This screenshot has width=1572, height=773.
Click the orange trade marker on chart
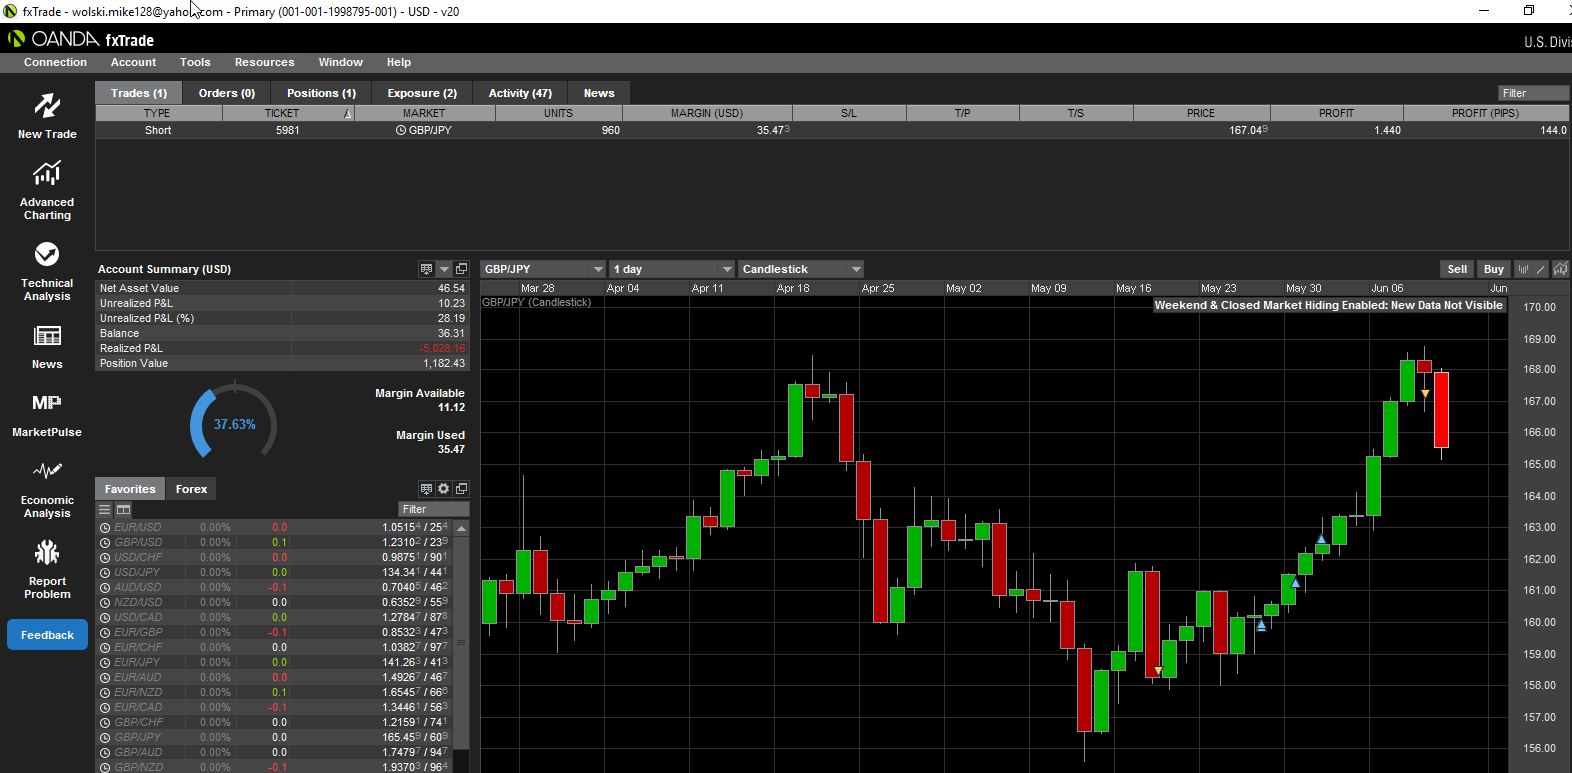[1425, 394]
